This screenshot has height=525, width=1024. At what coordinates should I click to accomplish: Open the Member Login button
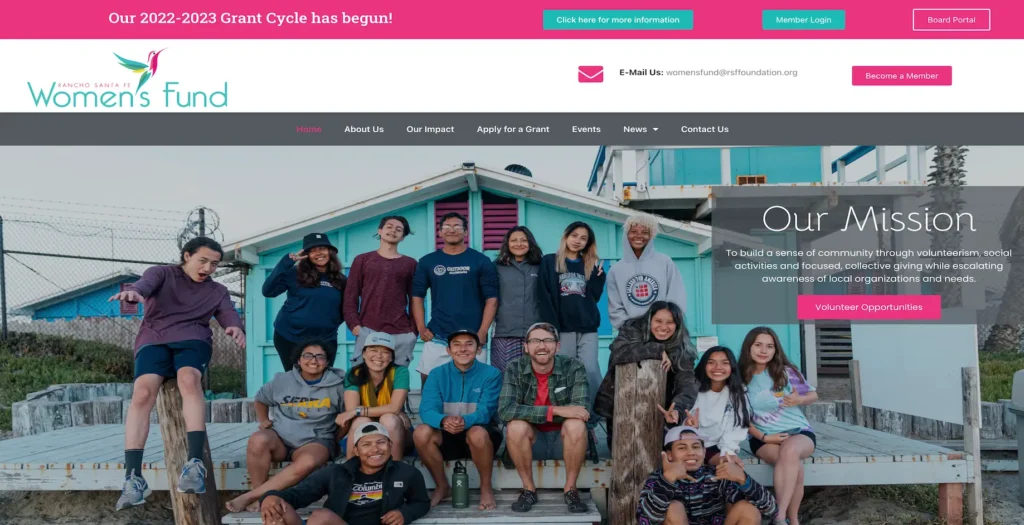(803, 20)
